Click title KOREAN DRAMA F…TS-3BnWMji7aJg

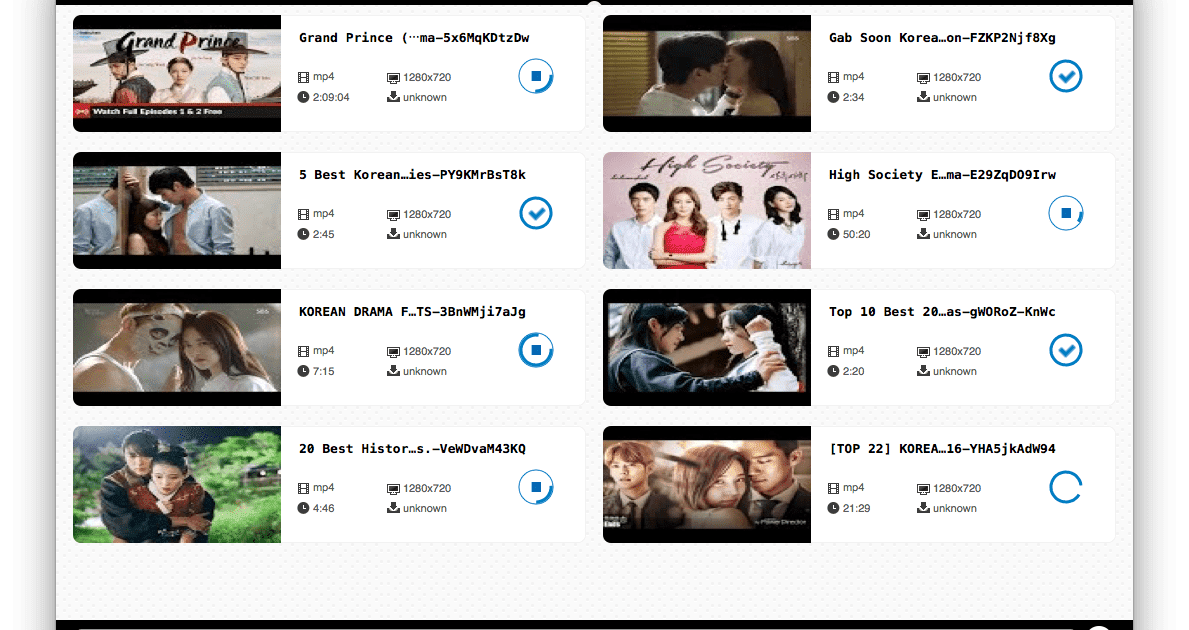[x=412, y=312]
